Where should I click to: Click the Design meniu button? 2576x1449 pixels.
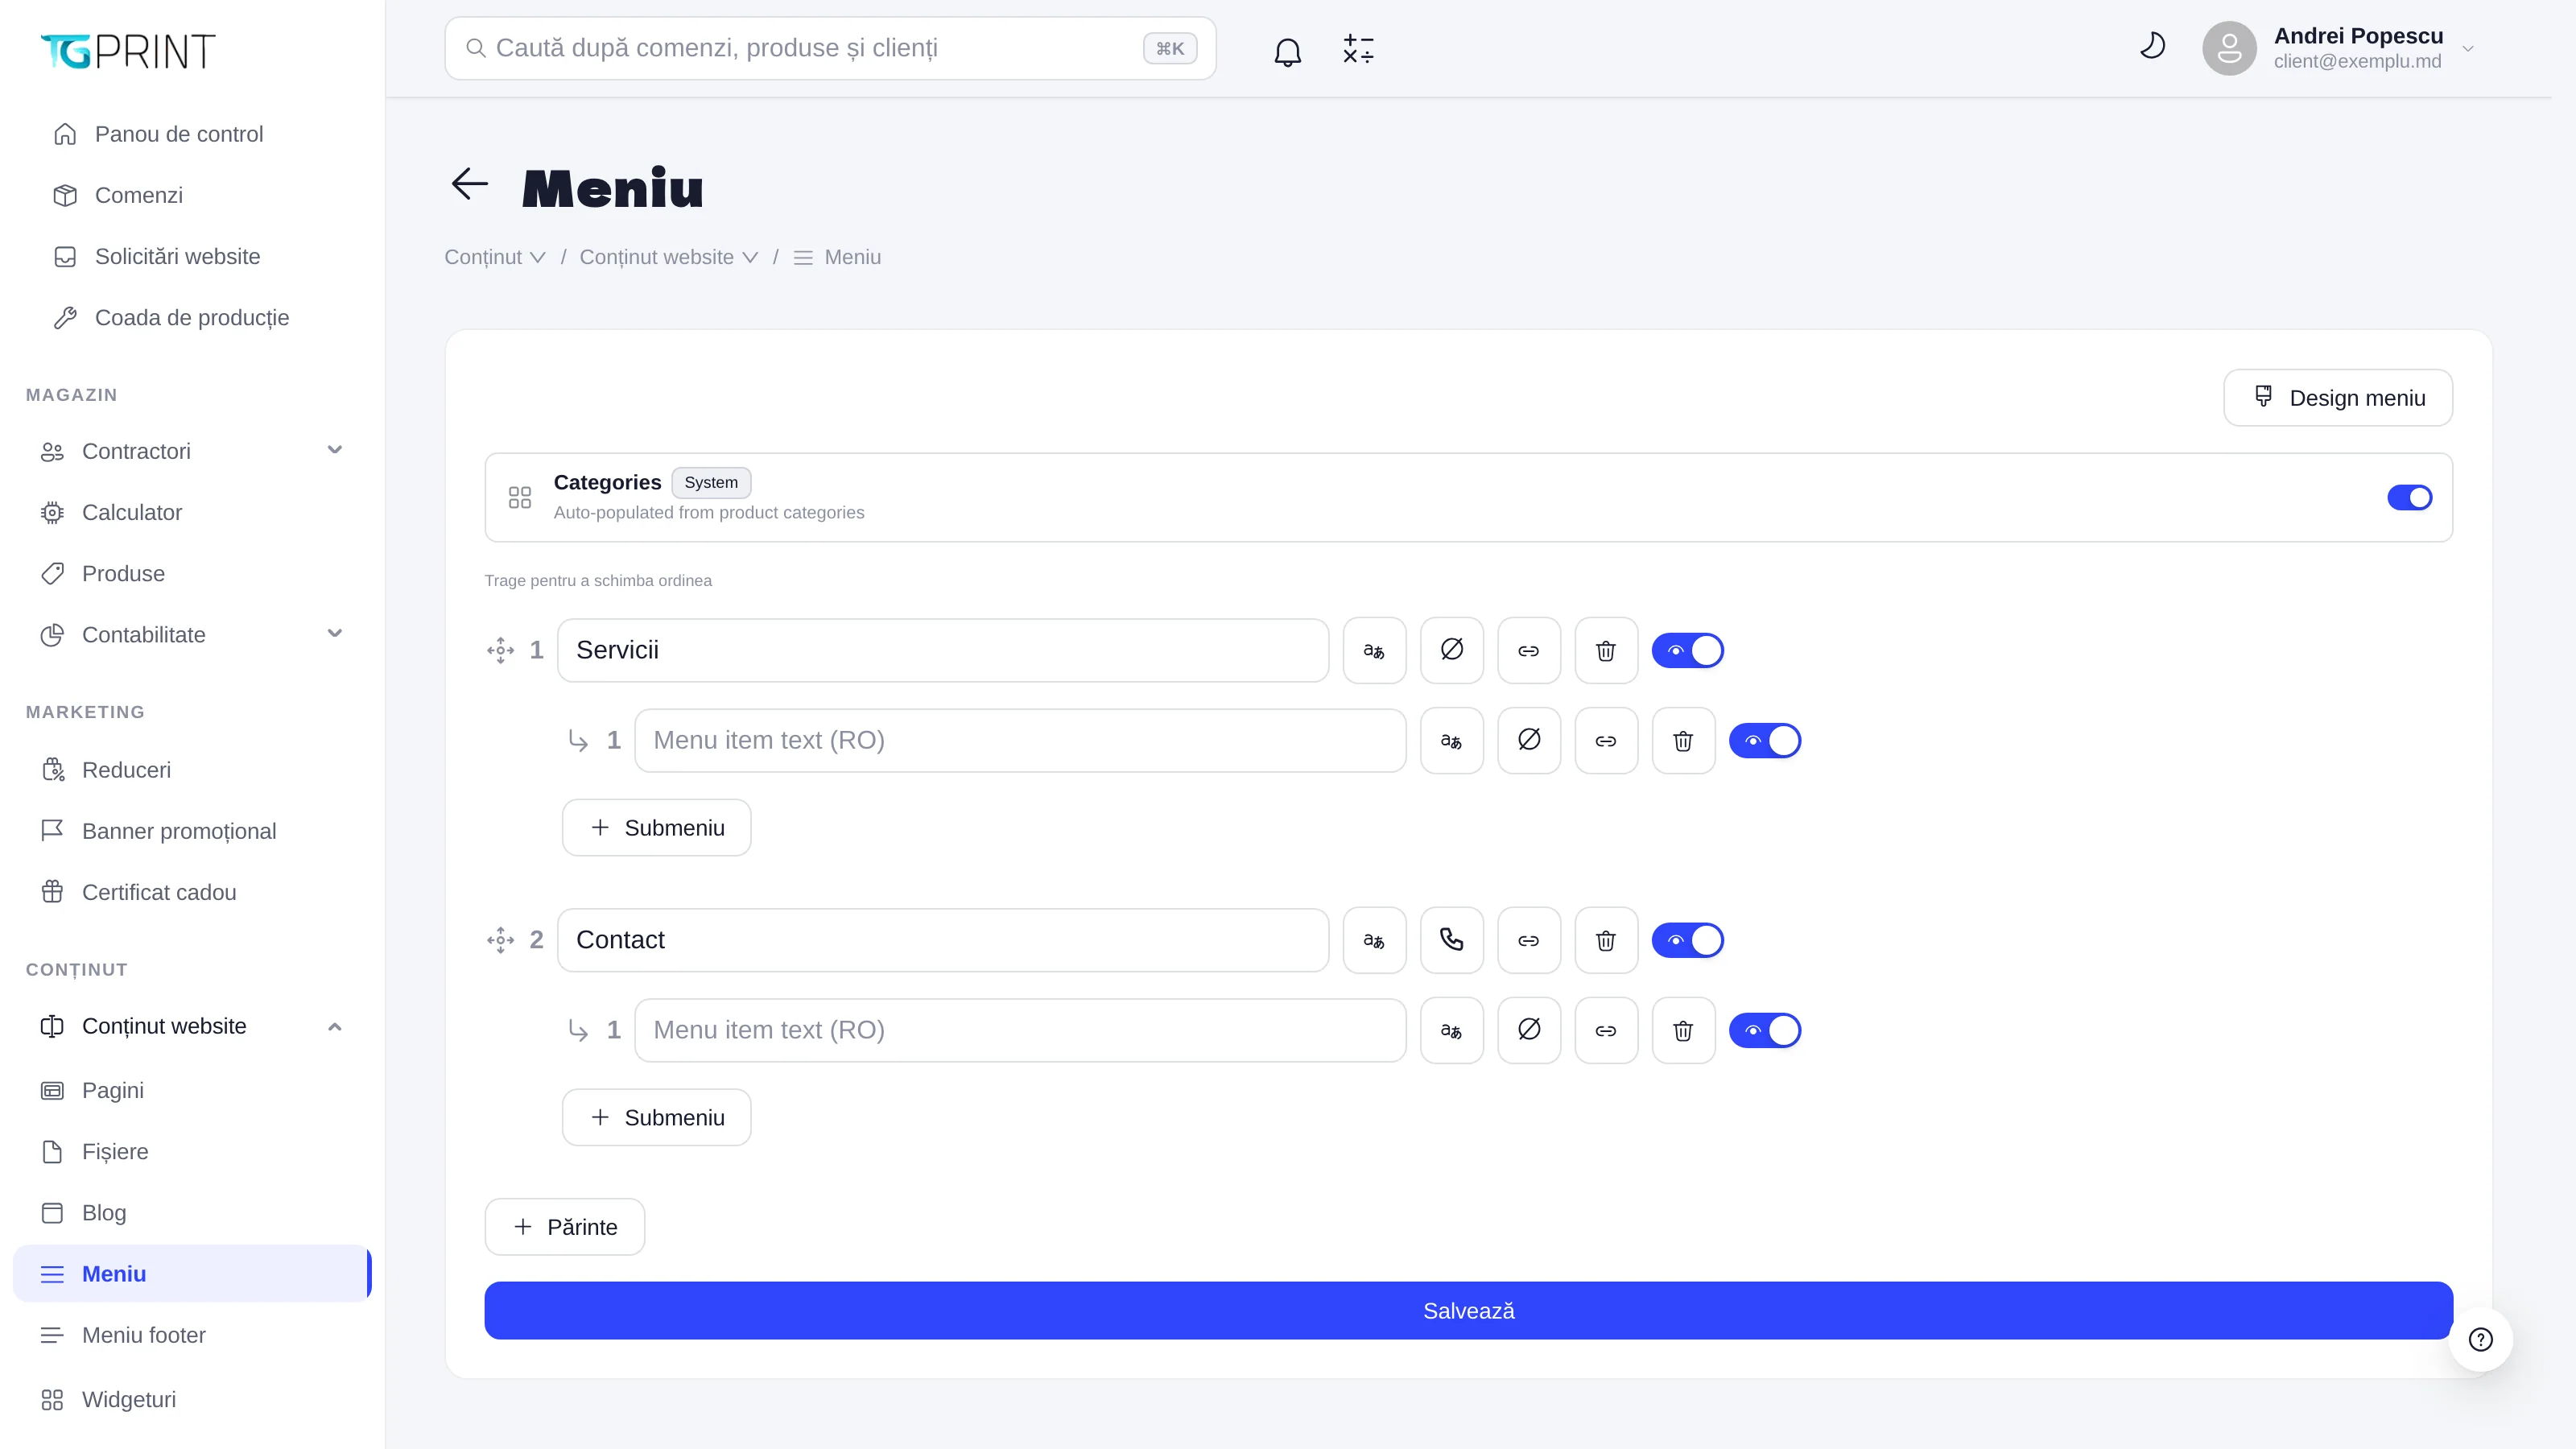tap(2338, 398)
